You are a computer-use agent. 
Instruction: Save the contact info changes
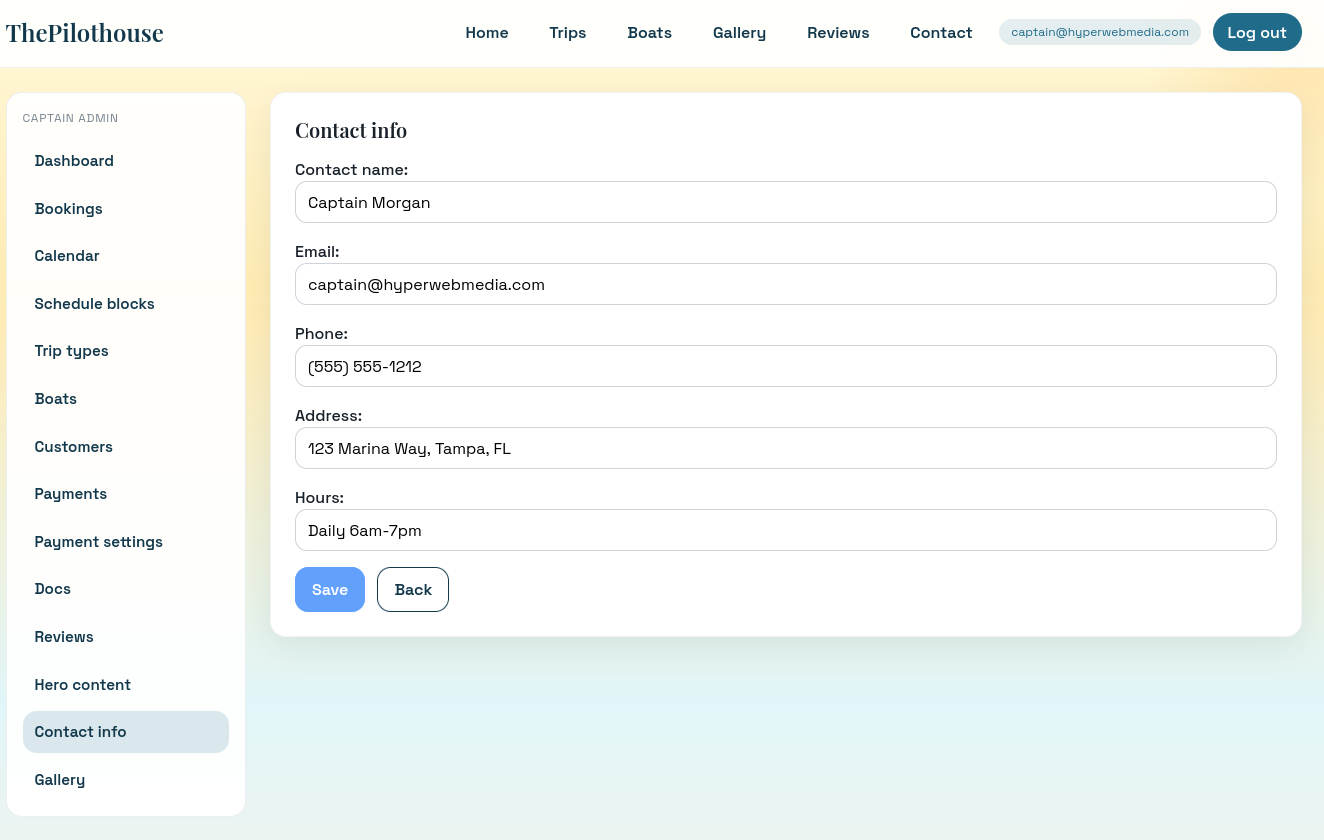point(330,589)
